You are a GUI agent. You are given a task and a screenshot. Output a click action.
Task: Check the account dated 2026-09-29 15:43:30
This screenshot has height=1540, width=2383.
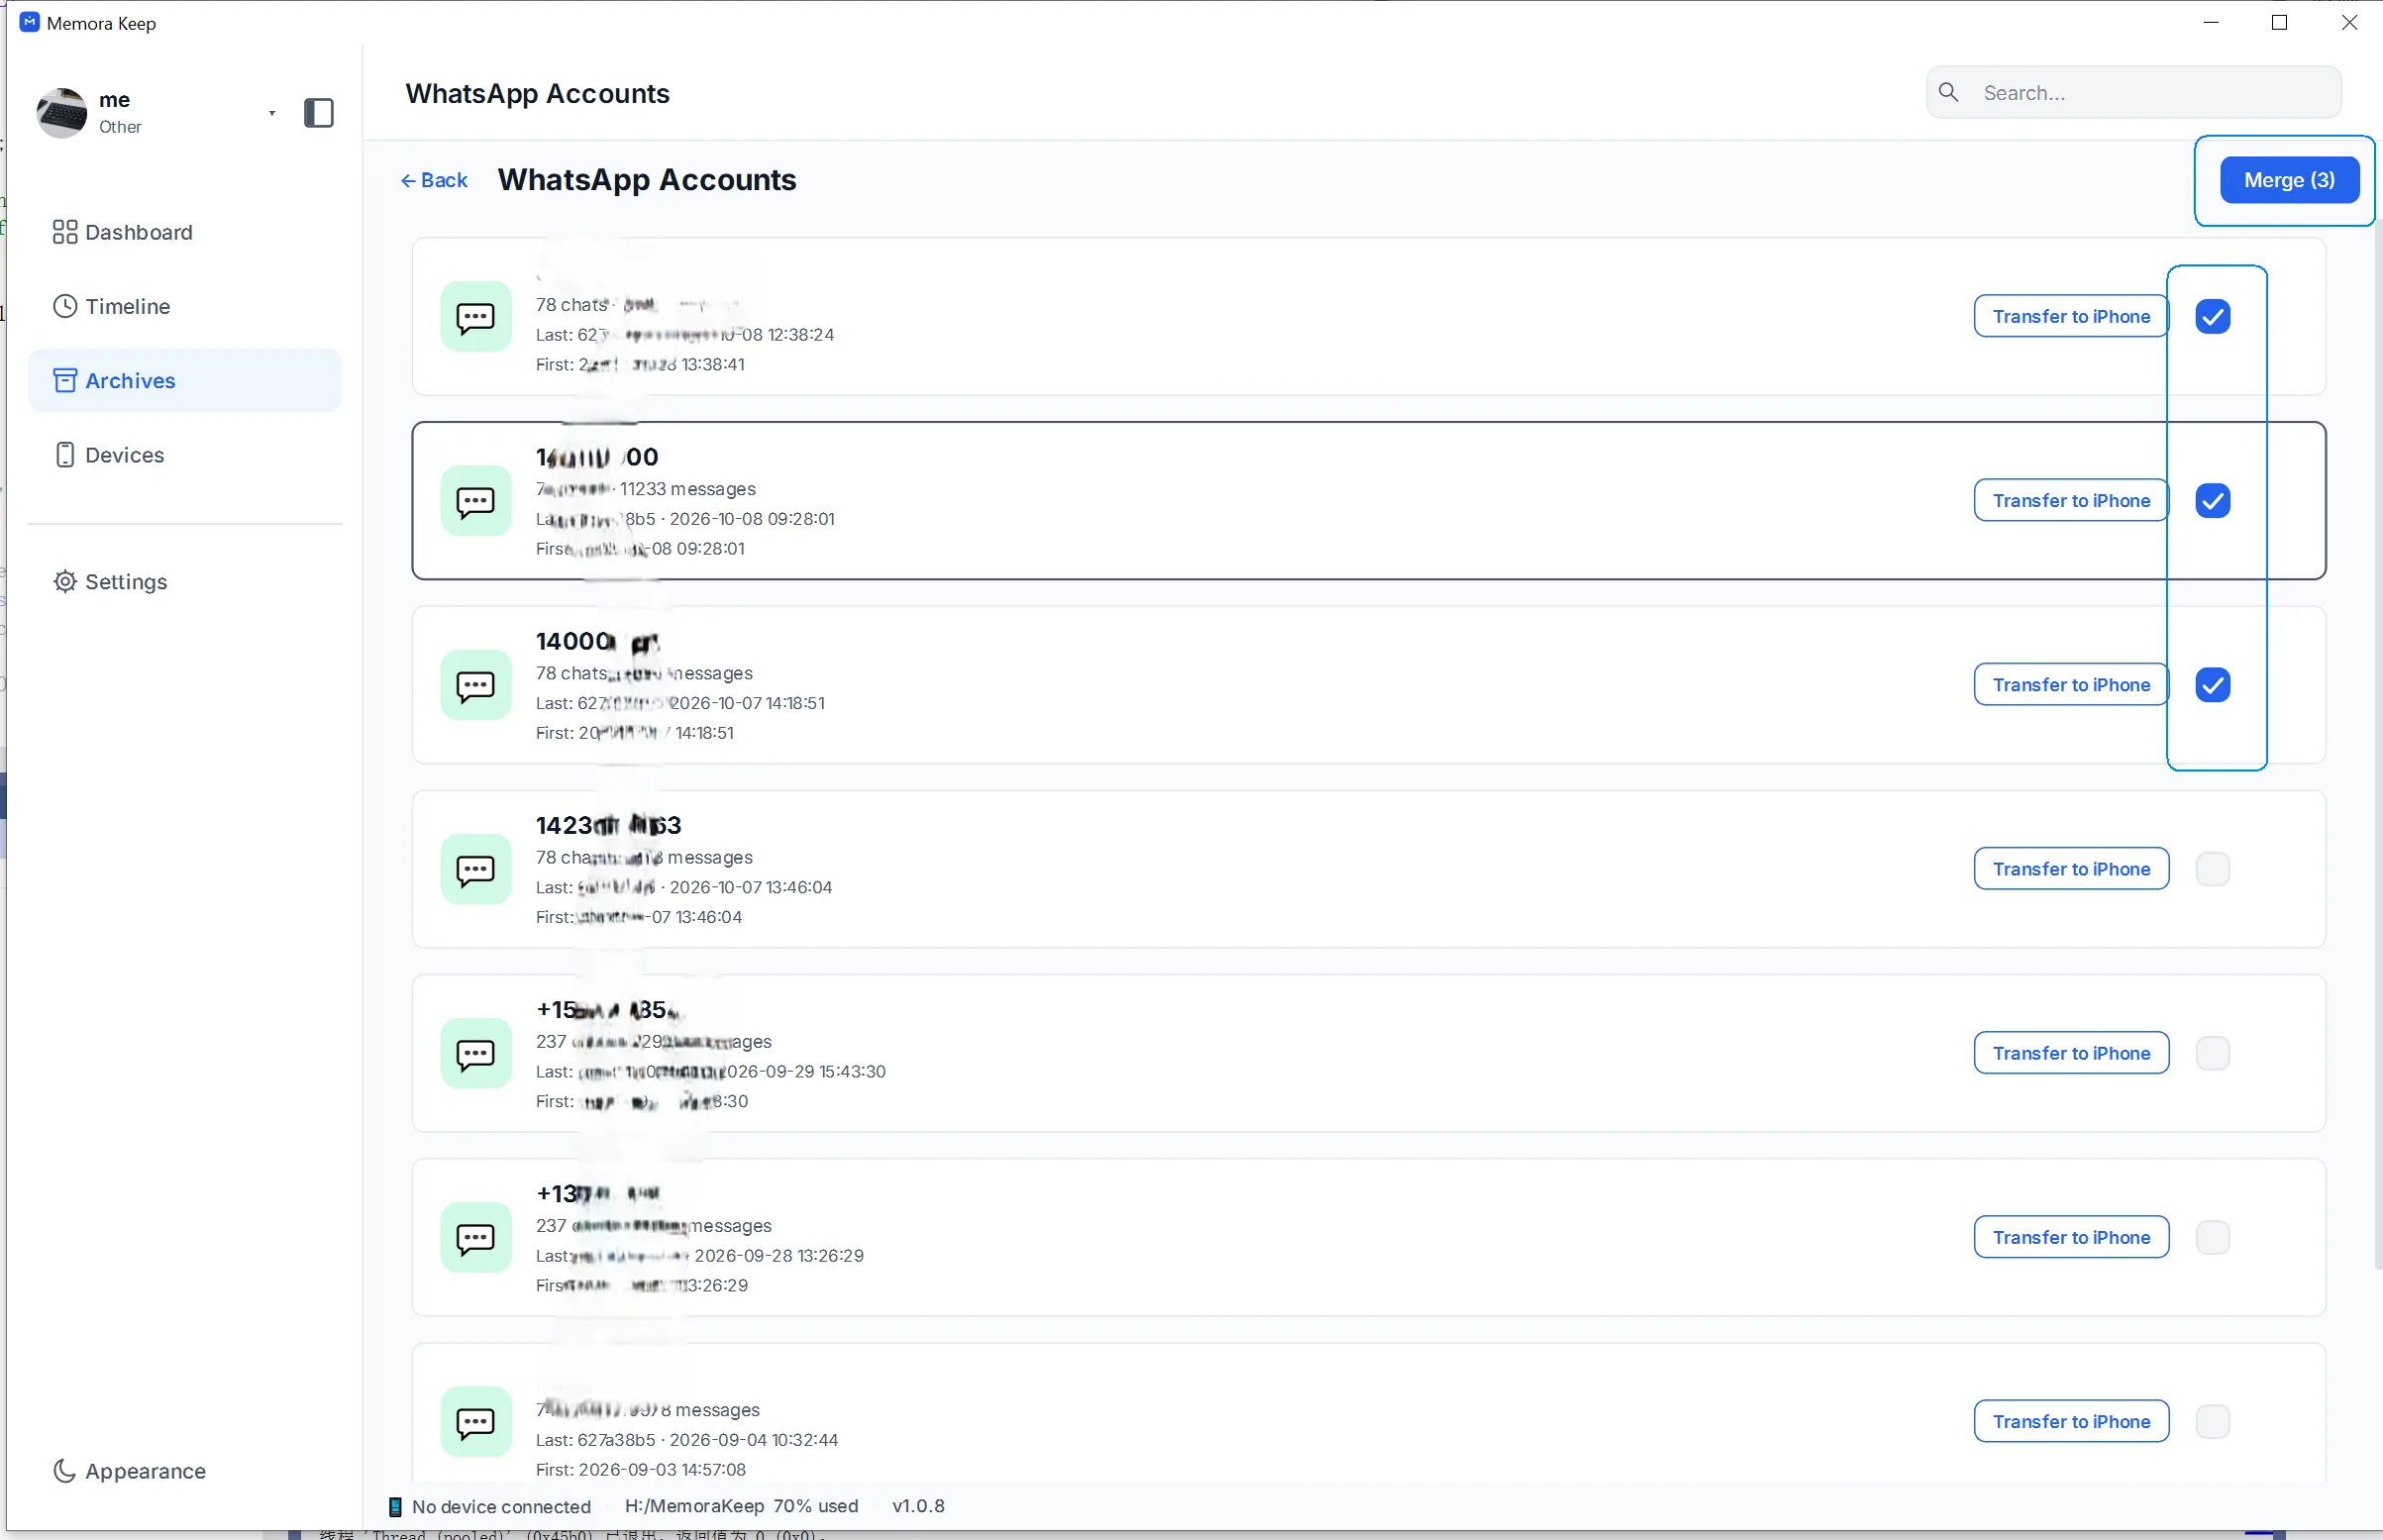click(x=2212, y=1053)
